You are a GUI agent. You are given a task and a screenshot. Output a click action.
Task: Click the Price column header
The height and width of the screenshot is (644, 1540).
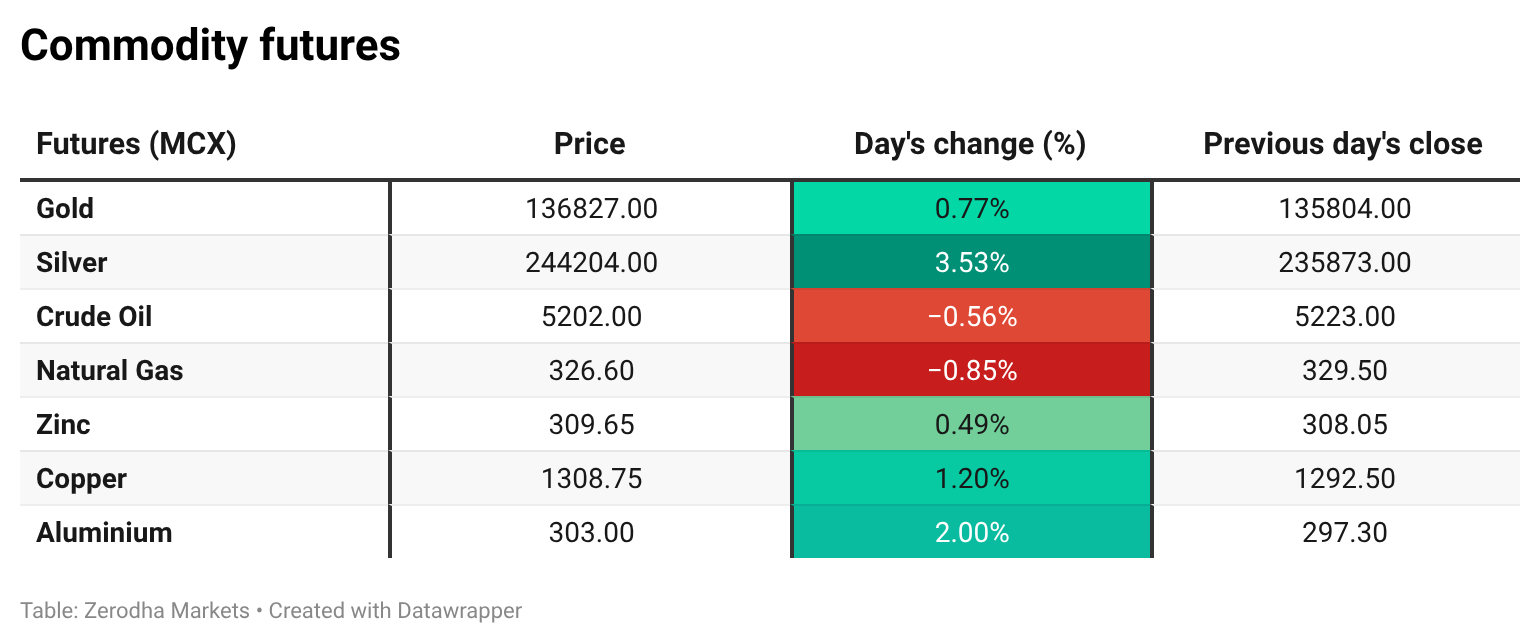(589, 144)
